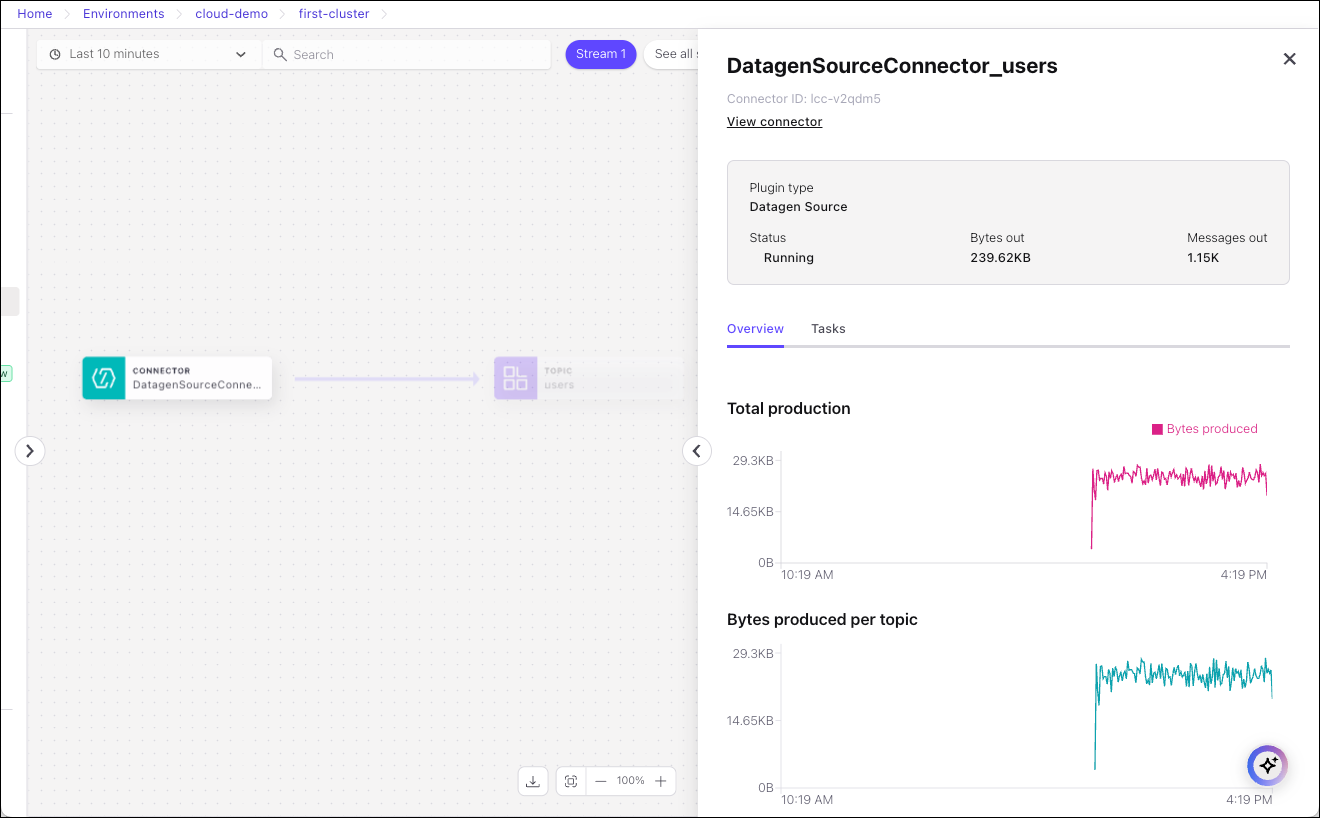Close the connector details panel
The height and width of the screenshot is (818, 1320).
point(1289,59)
